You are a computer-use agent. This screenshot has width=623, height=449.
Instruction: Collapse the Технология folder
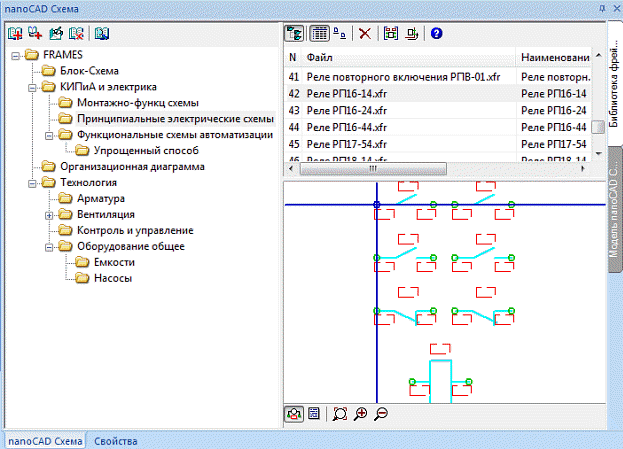32,183
